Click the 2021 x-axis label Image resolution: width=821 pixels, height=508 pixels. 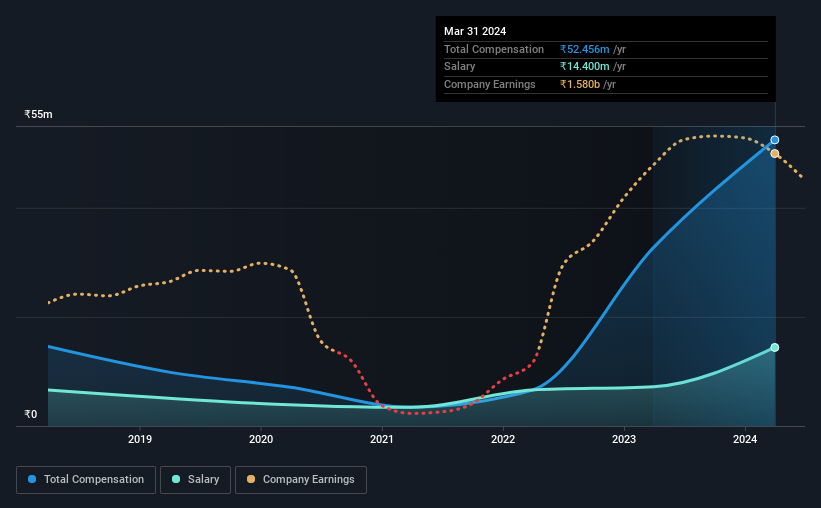click(x=382, y=439)
